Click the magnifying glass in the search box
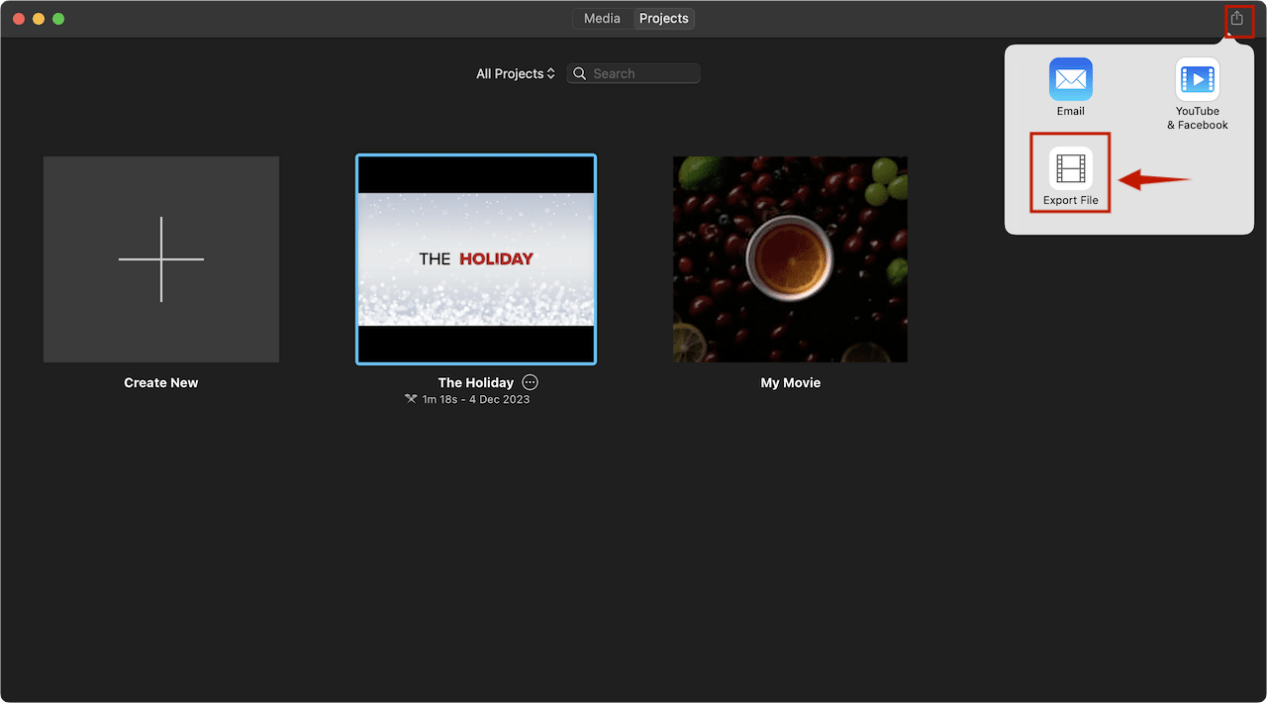The image size is (1267, 703). click(x=580, y=74)
